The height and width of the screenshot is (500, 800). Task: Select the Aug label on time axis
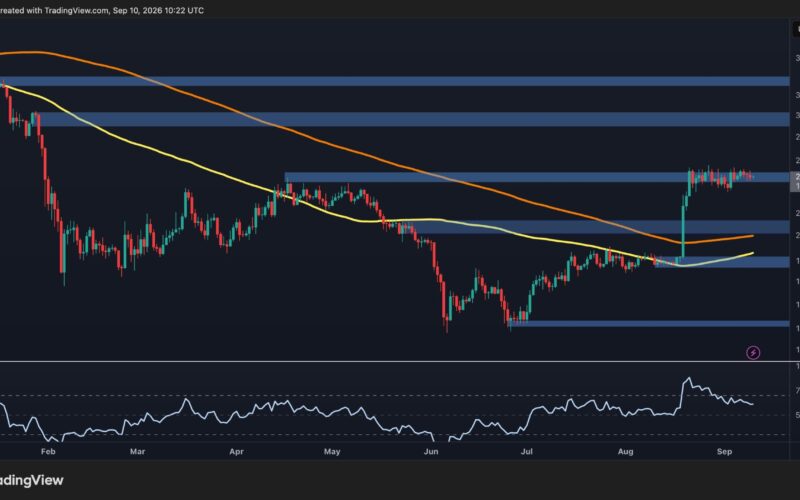point(626,452)
